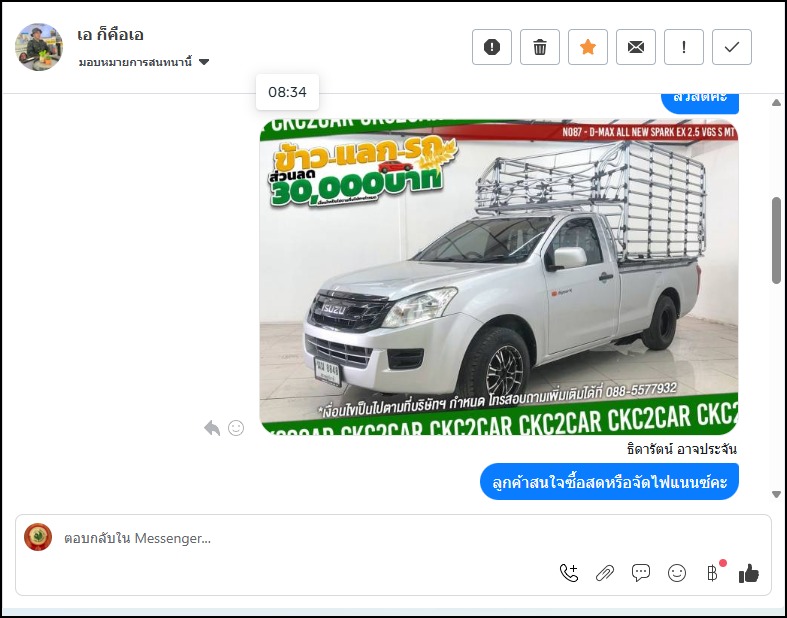The width and height of the screenshot is (787, 618).
Task: Mark conversation unread with envelope icon
Action: (635, 47)
